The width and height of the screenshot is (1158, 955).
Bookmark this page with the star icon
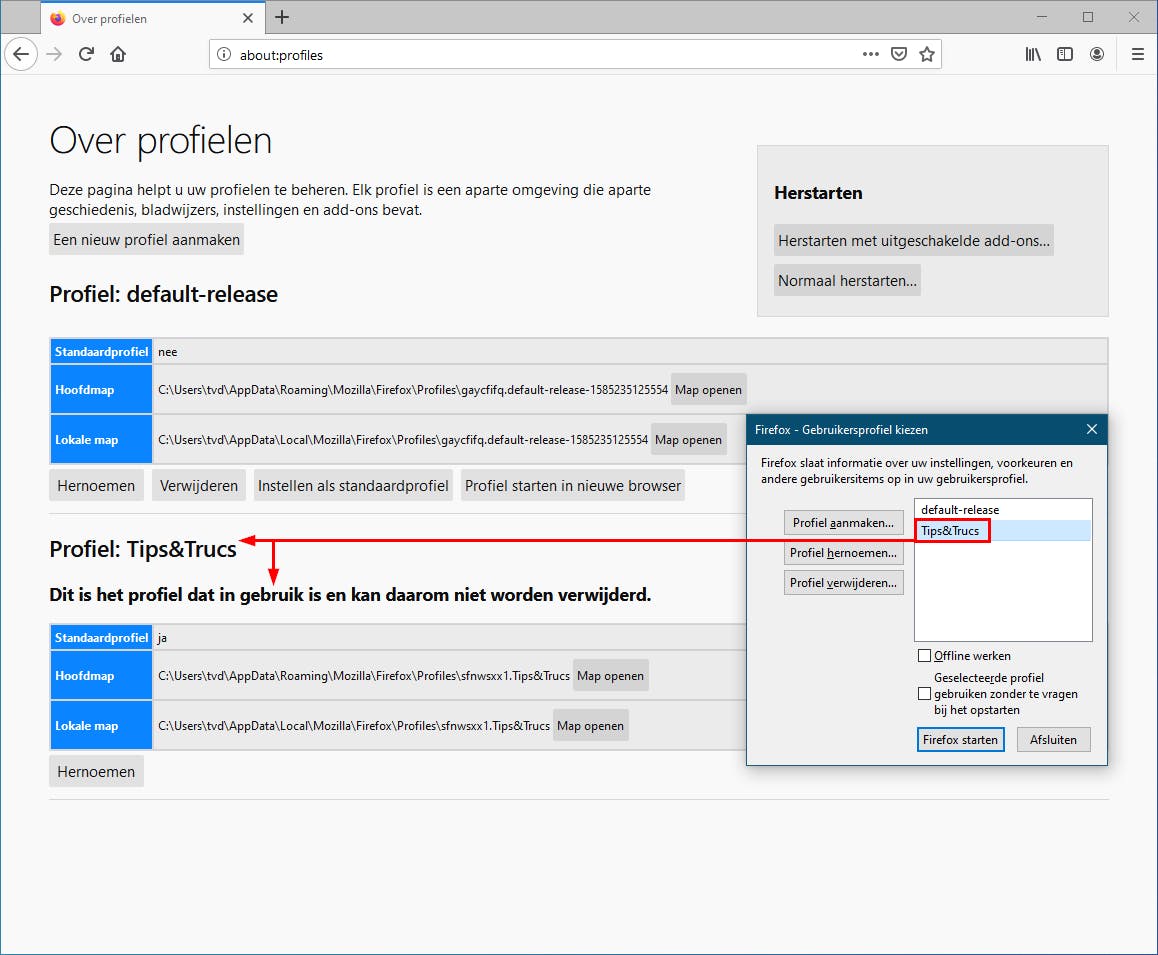927,54
